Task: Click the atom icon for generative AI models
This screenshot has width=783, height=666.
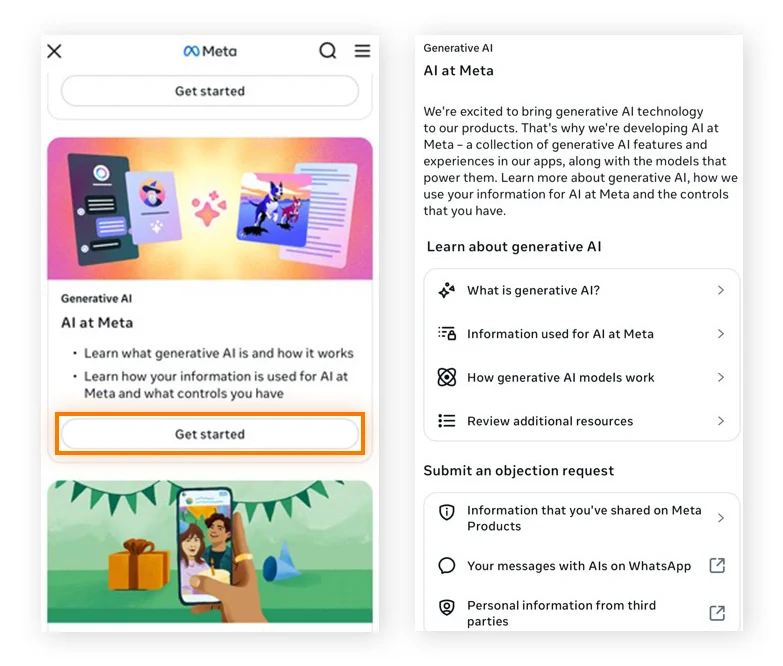Action: click(446, 377)
